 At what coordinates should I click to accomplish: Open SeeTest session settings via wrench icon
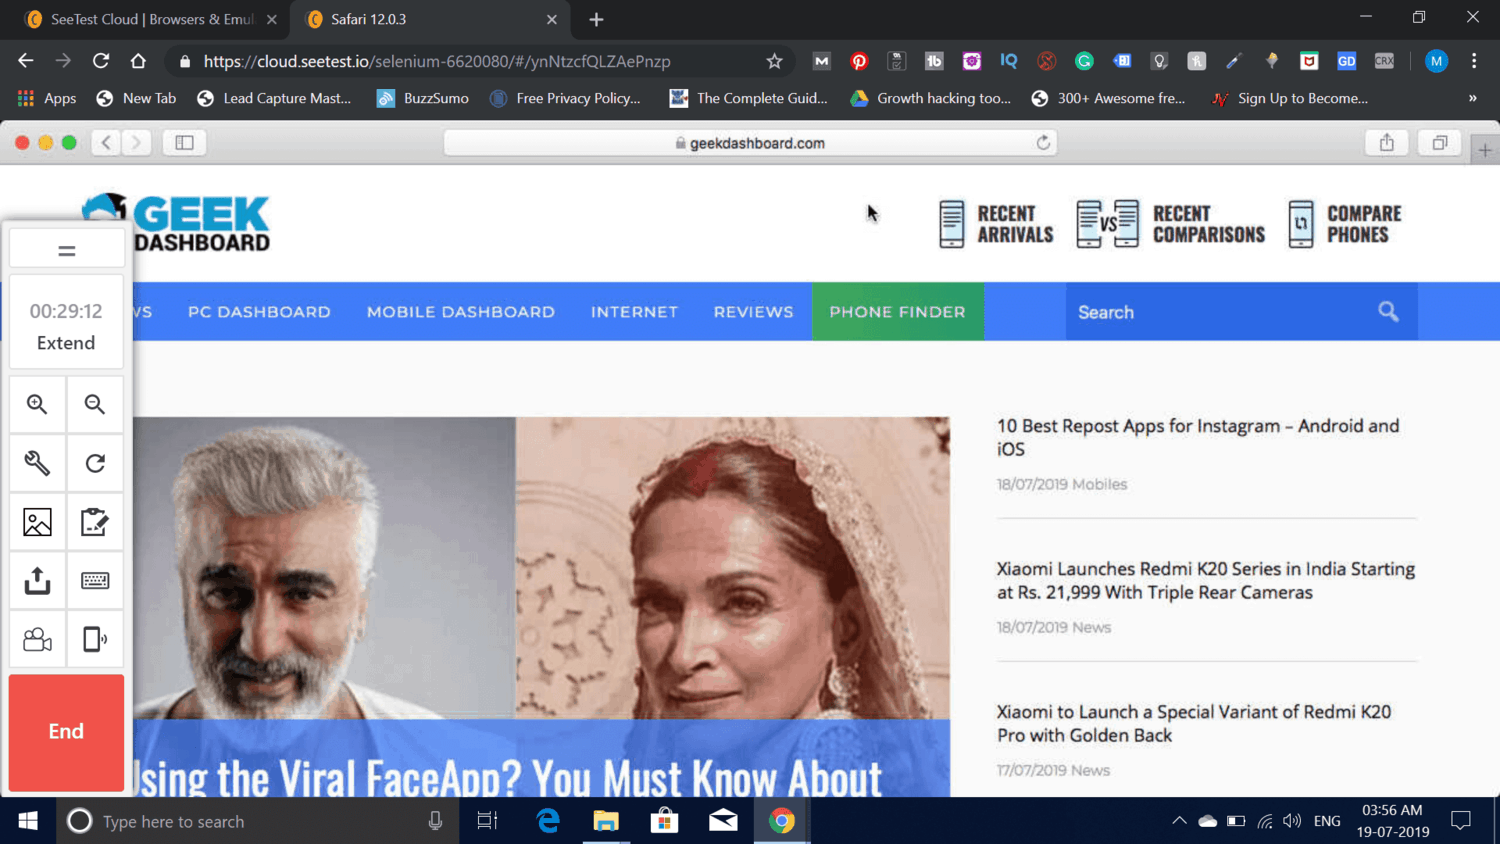click(x=37, y=463)
